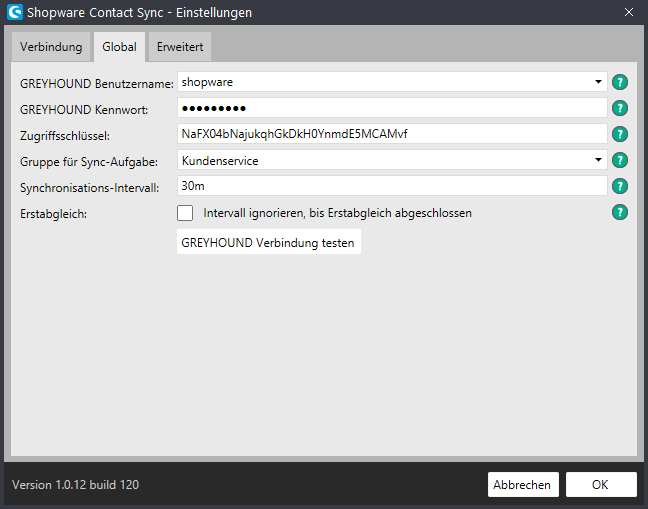The image size is (648, 509).
Task: Select the Global tab
Action: [119, 47]
